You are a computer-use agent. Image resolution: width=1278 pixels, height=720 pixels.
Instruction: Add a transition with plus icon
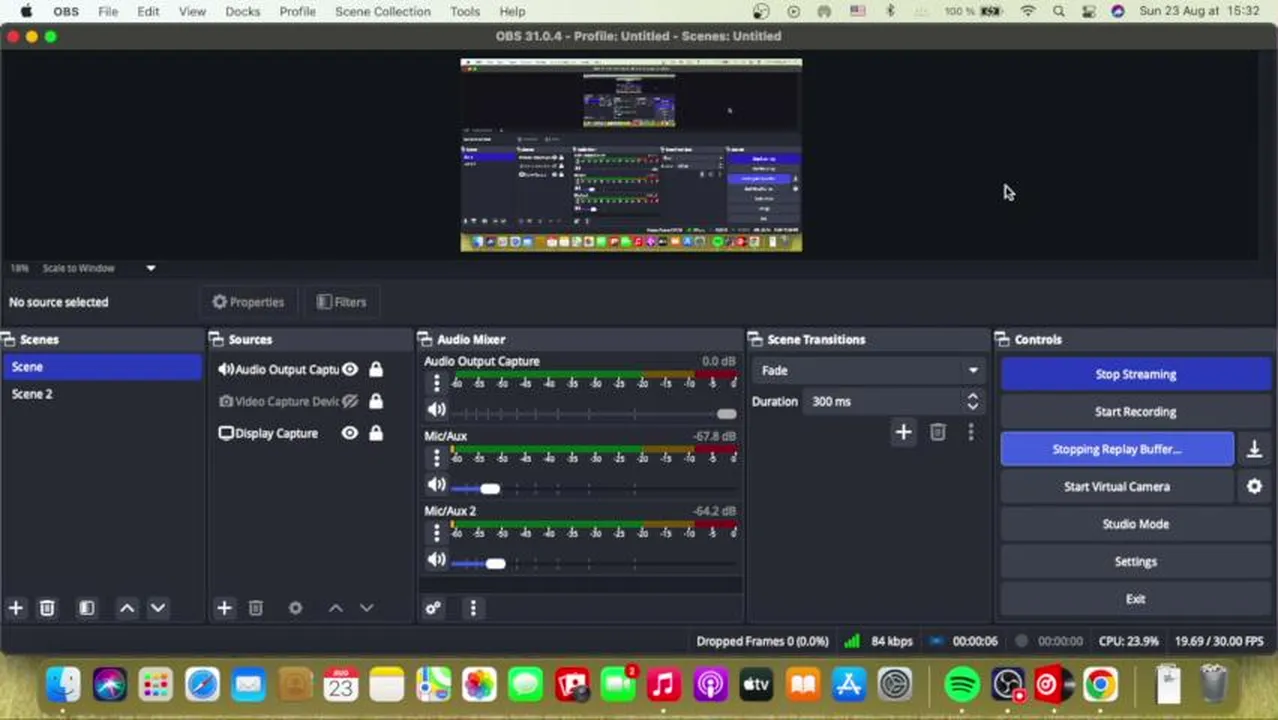pyautogui.click(x=903, y=432)
